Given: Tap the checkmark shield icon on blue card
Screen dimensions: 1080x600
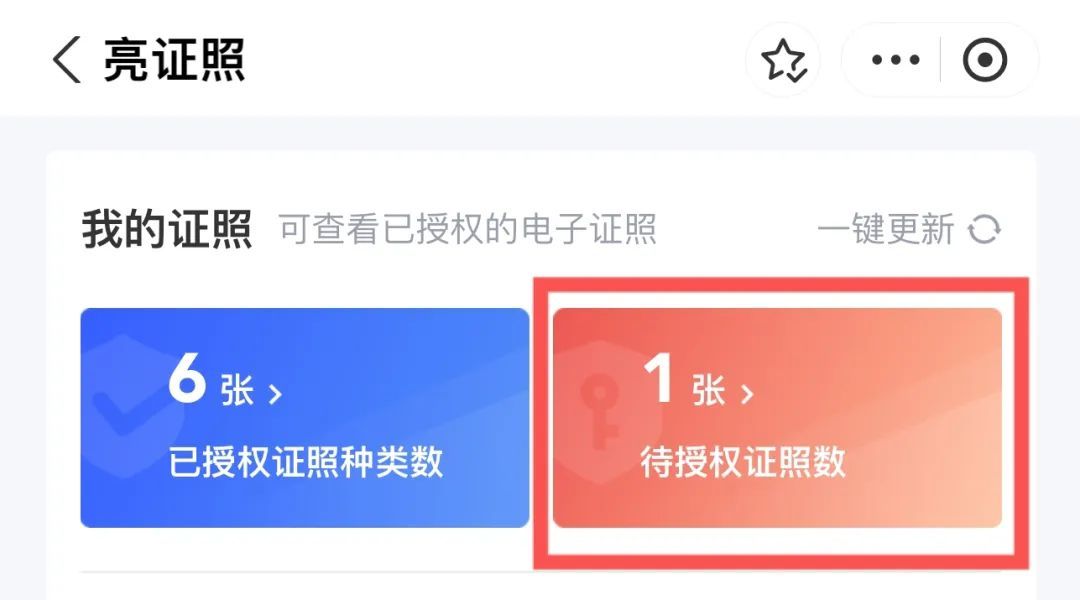Looking at the screenshot, I should pos(124,406).
